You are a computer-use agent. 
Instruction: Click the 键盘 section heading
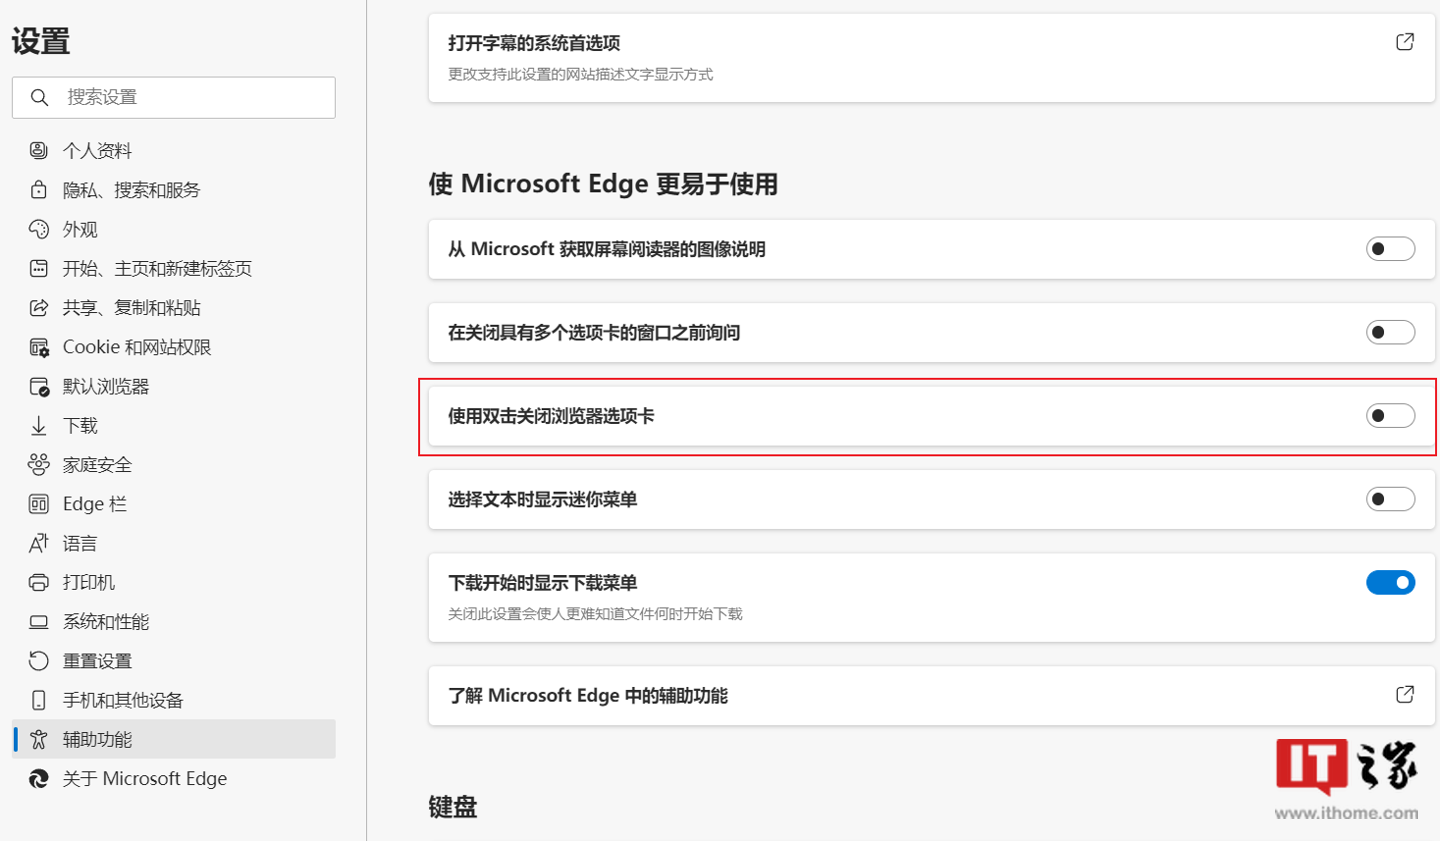(x=453, y=807)
